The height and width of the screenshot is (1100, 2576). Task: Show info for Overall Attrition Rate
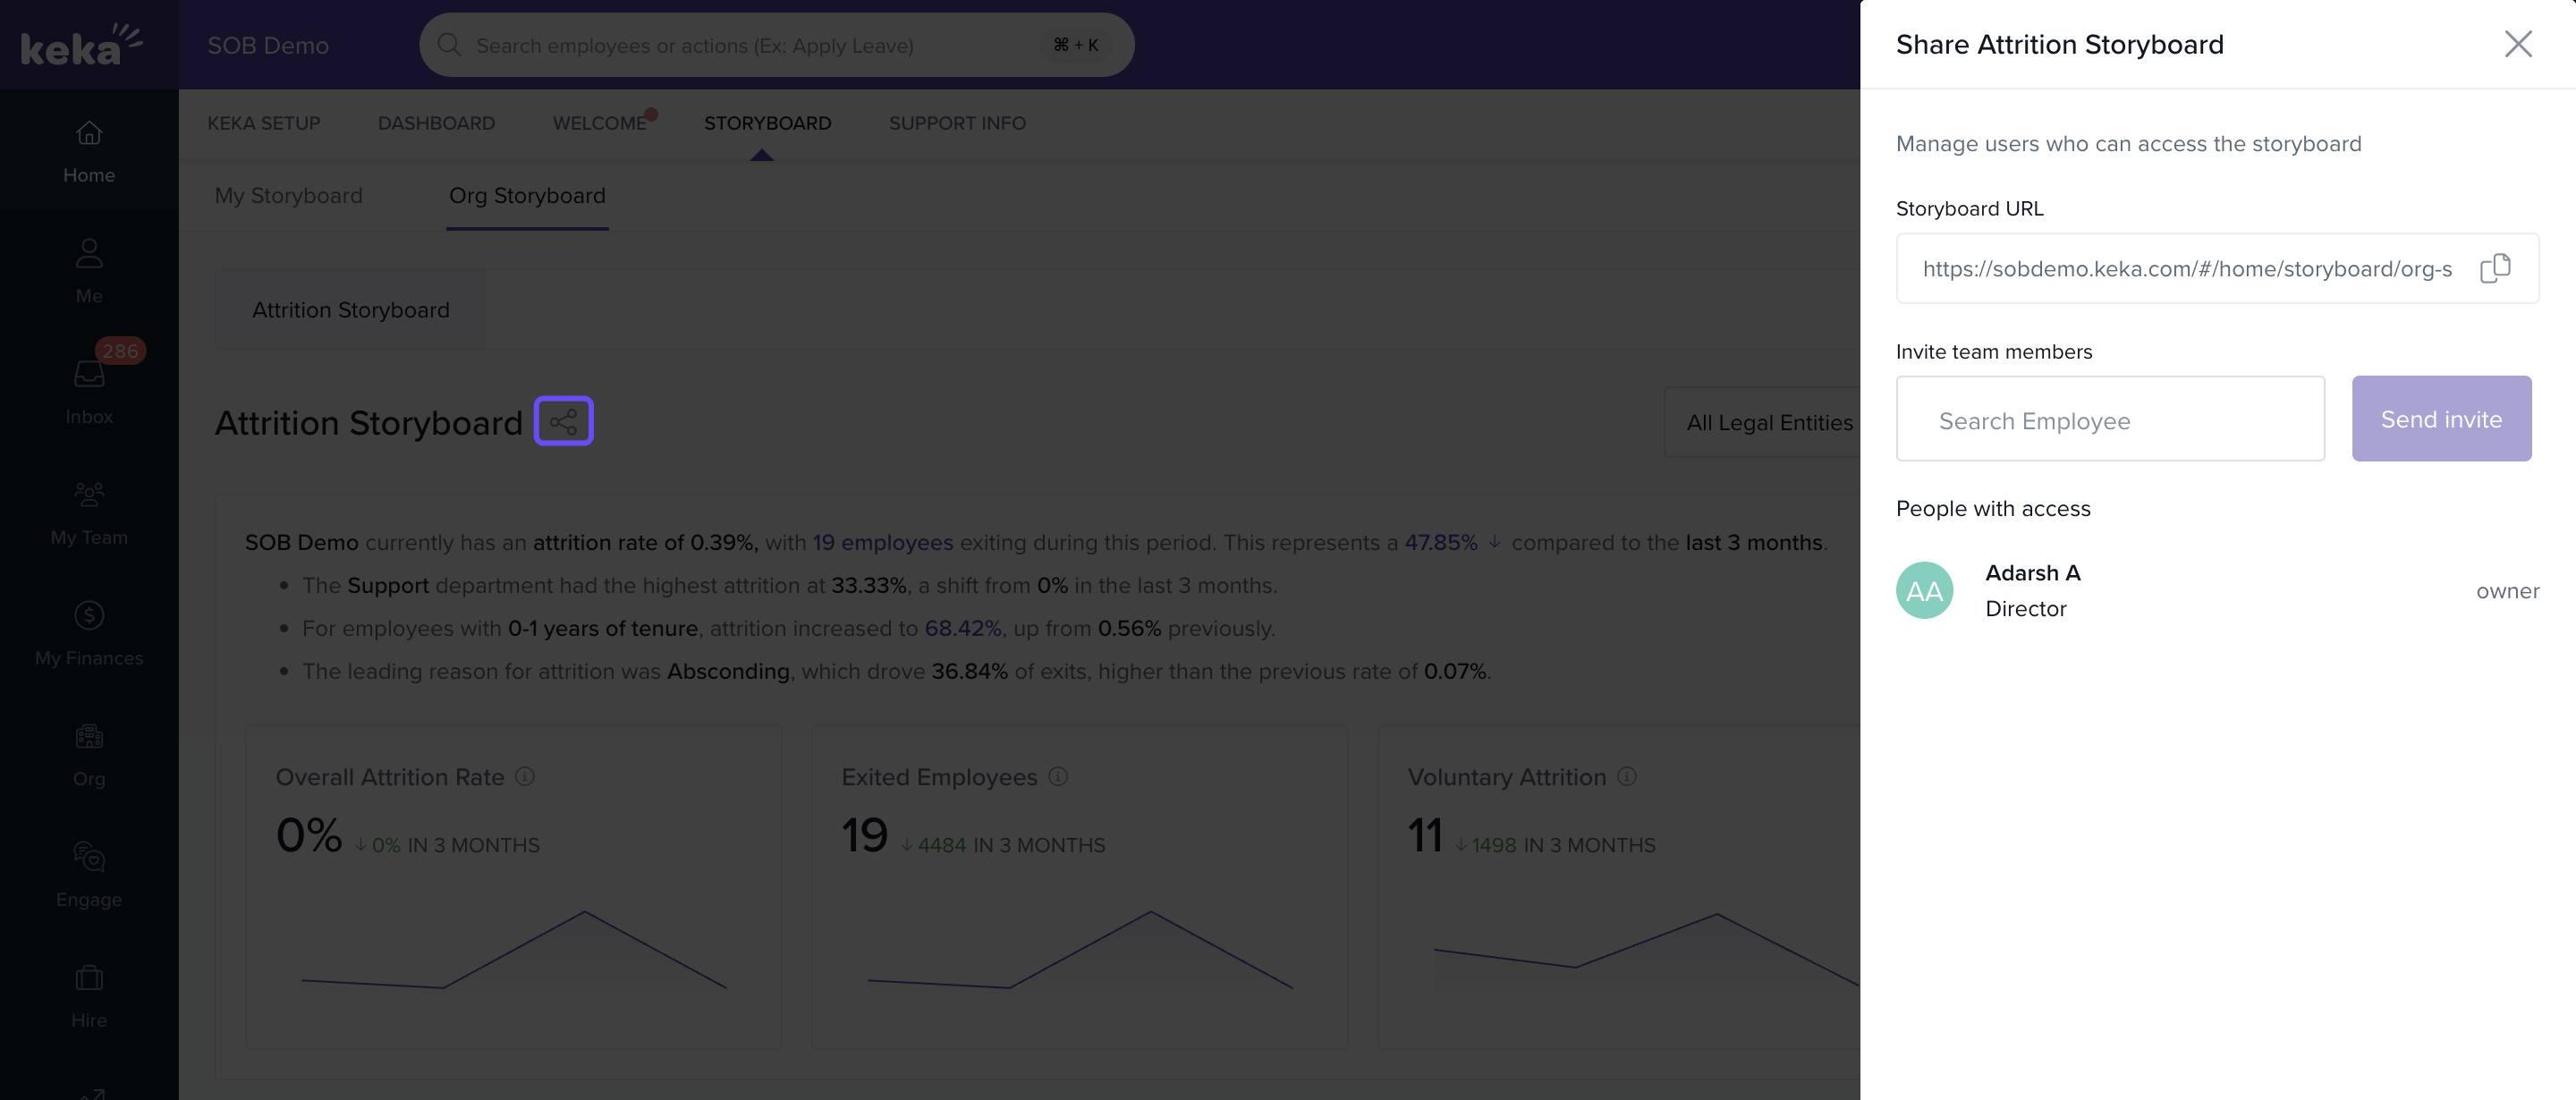(525, 776)
